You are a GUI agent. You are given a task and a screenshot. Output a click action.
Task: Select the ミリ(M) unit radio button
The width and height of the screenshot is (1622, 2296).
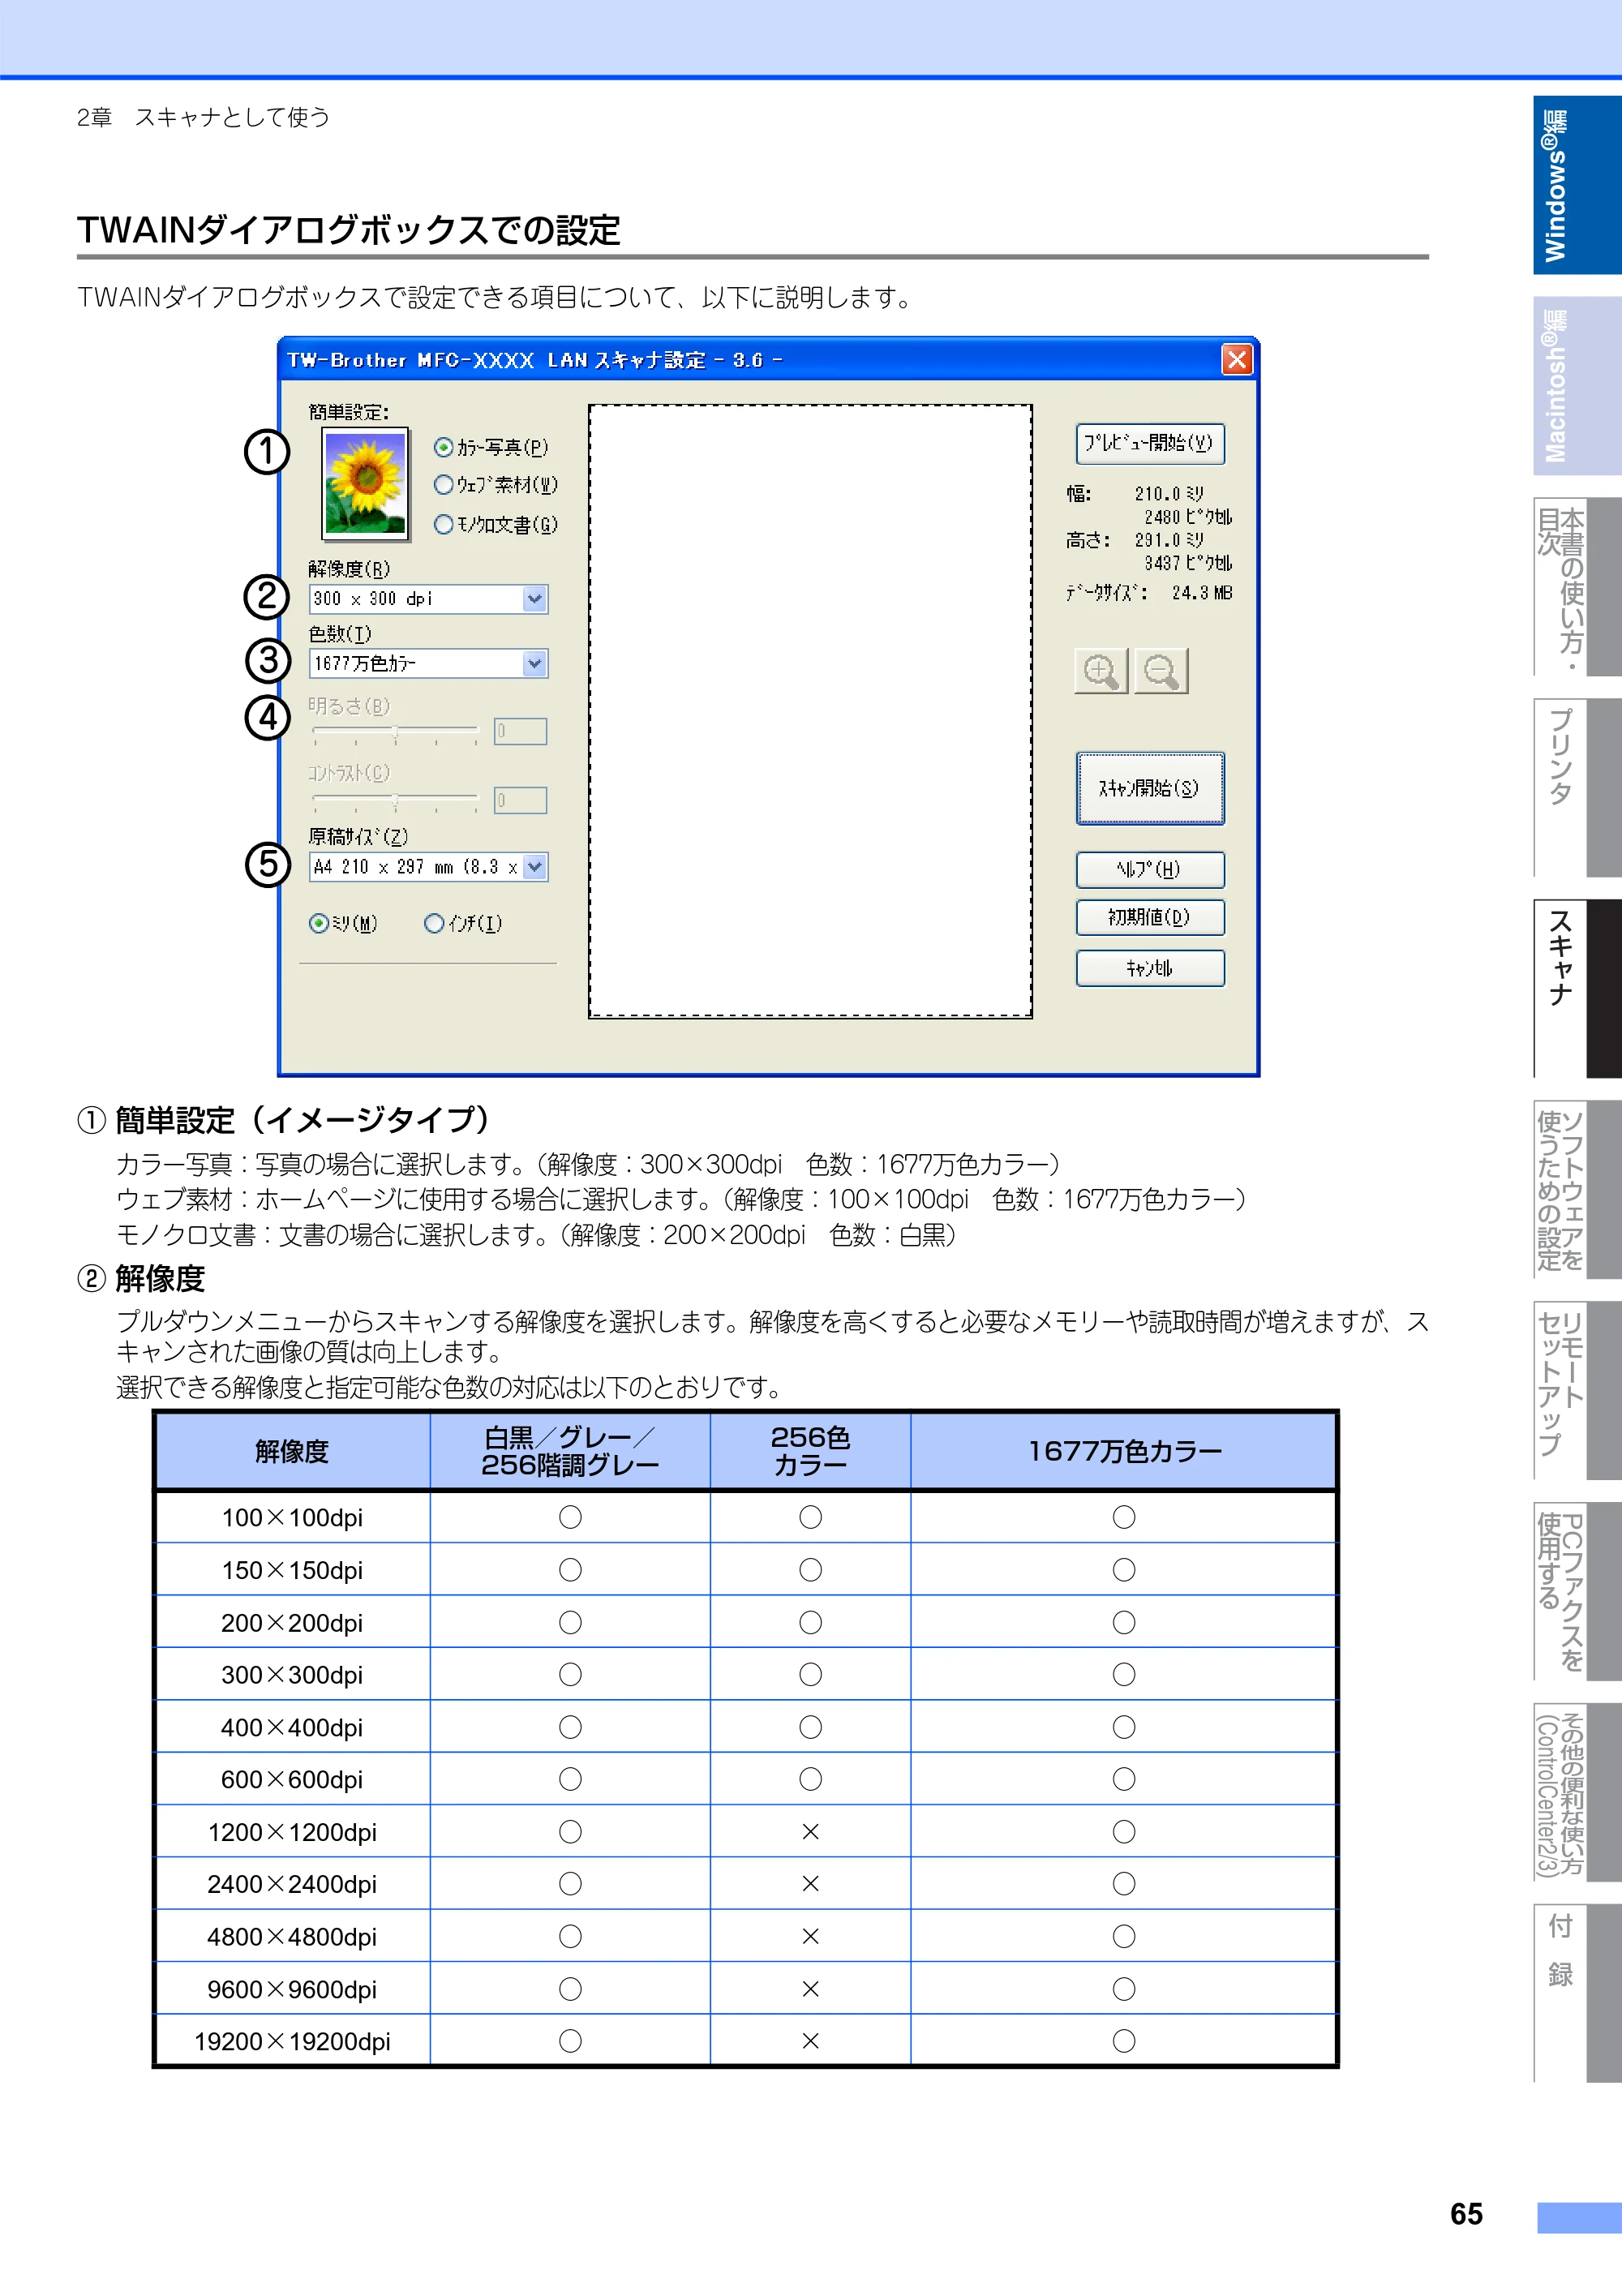click(319, 924)
